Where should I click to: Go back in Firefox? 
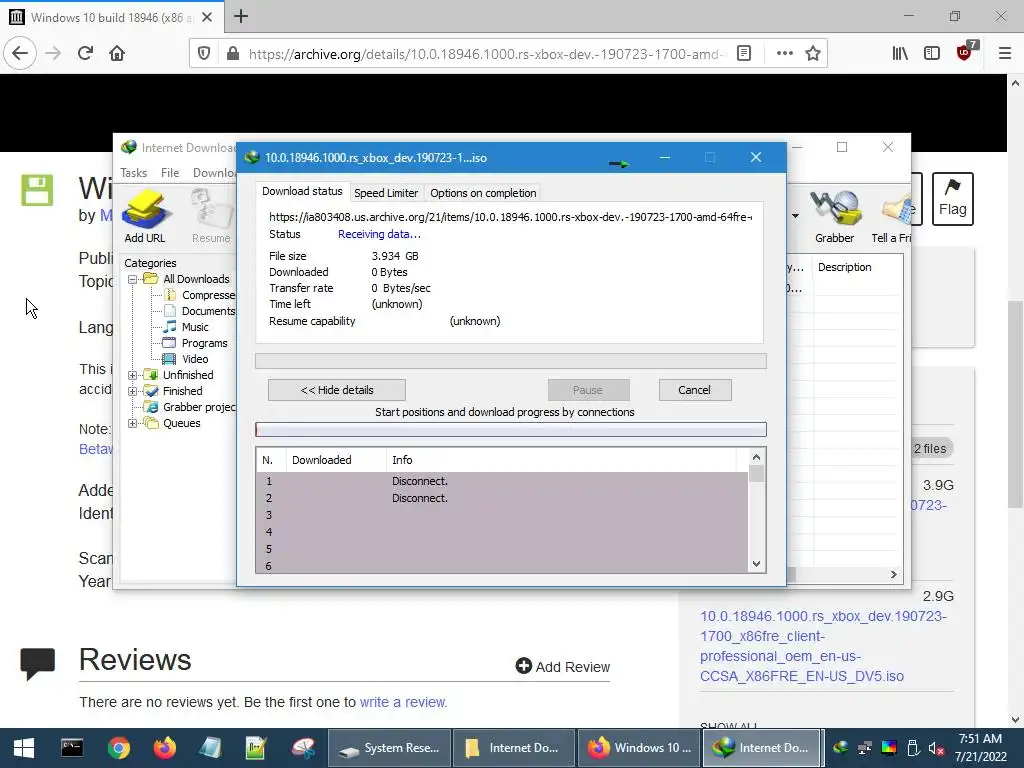20,53
